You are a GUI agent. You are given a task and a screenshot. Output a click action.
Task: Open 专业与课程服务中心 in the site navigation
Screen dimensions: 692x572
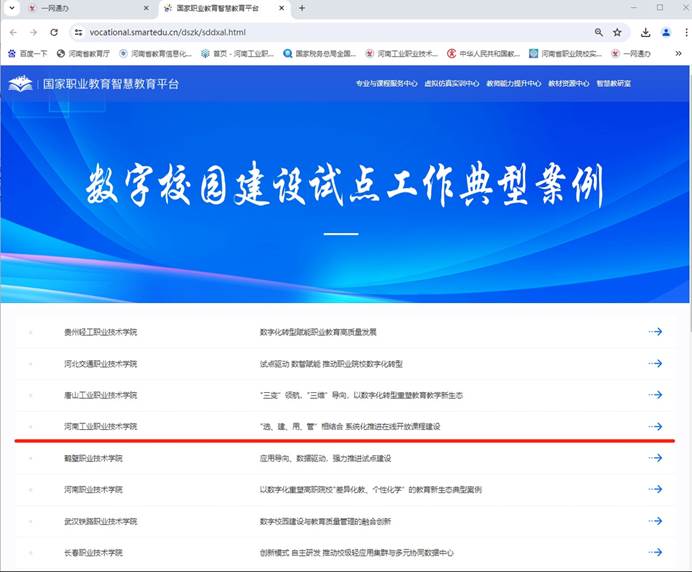386,84
